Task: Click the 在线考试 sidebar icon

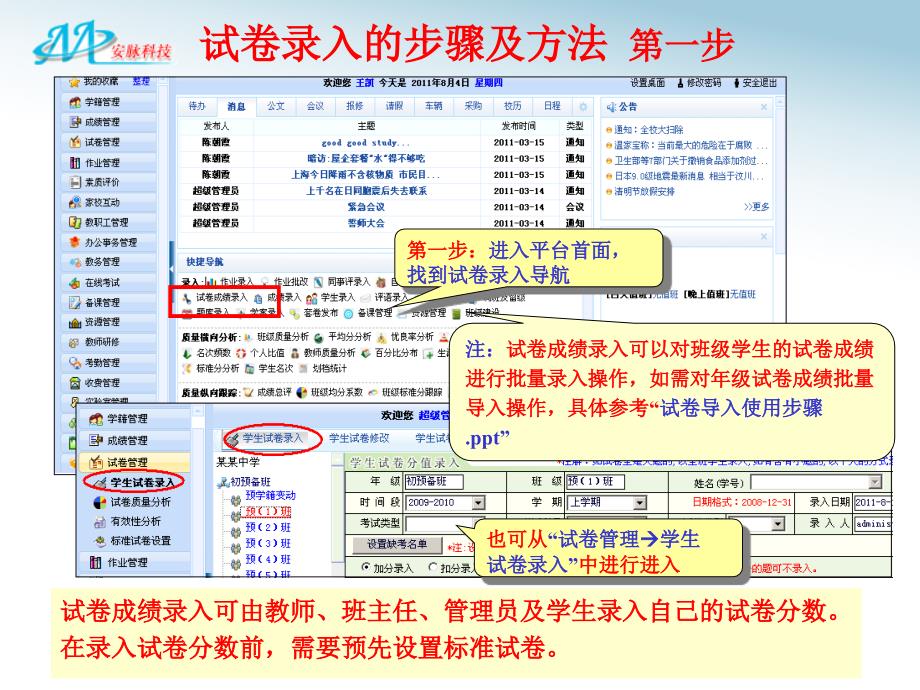Action: [75, 282]
